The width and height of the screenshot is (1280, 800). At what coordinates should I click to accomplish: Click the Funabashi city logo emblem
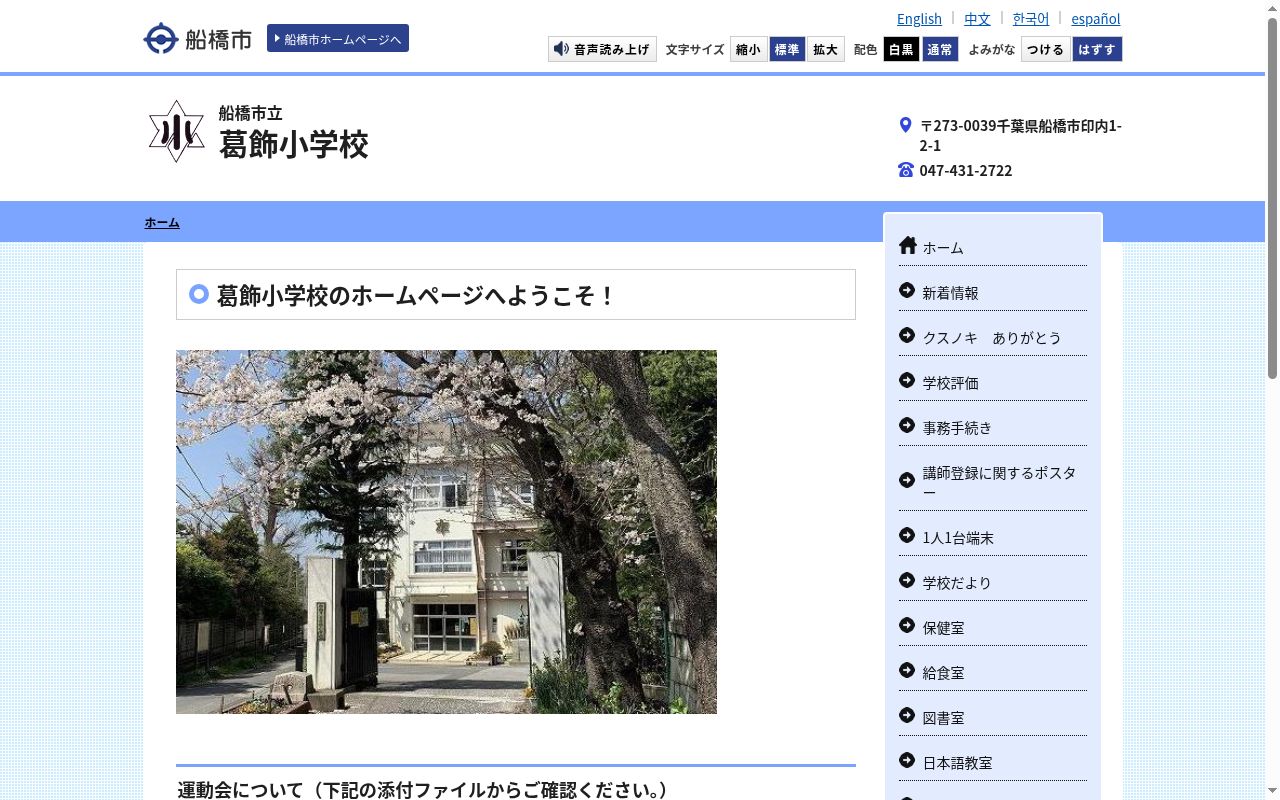pos(160,38)
